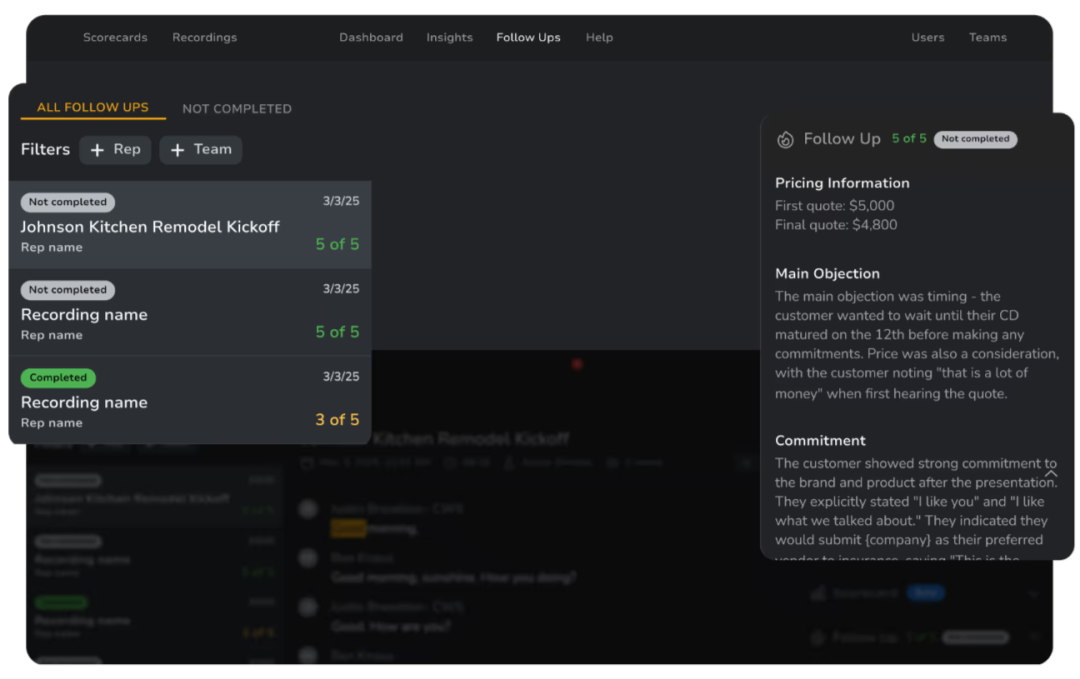
Task: Click the 3 of 5 score
Action: [337, 419]
